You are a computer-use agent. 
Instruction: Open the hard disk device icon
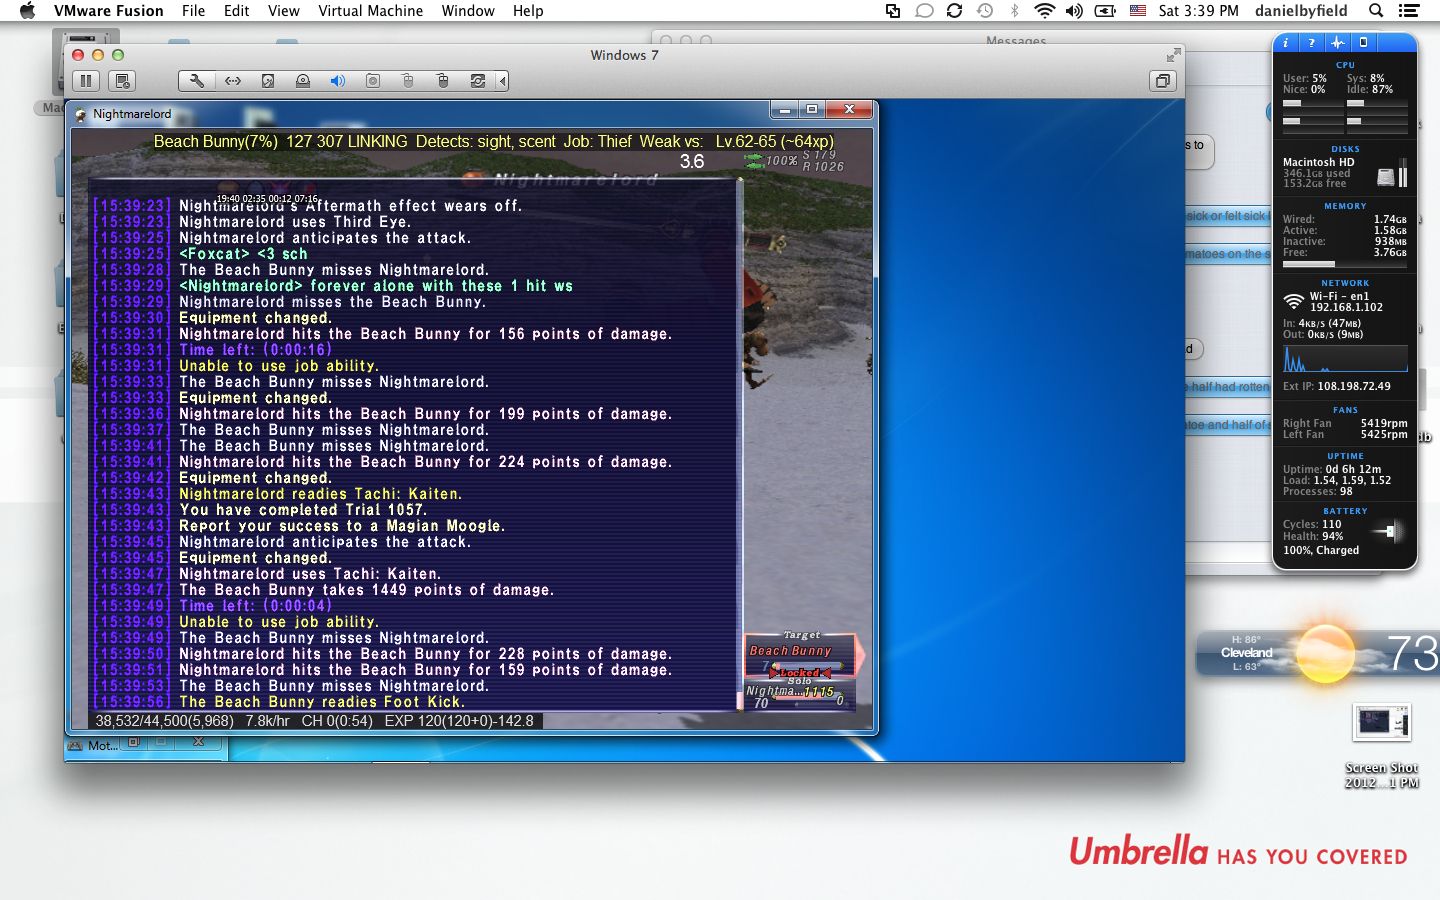268,81
